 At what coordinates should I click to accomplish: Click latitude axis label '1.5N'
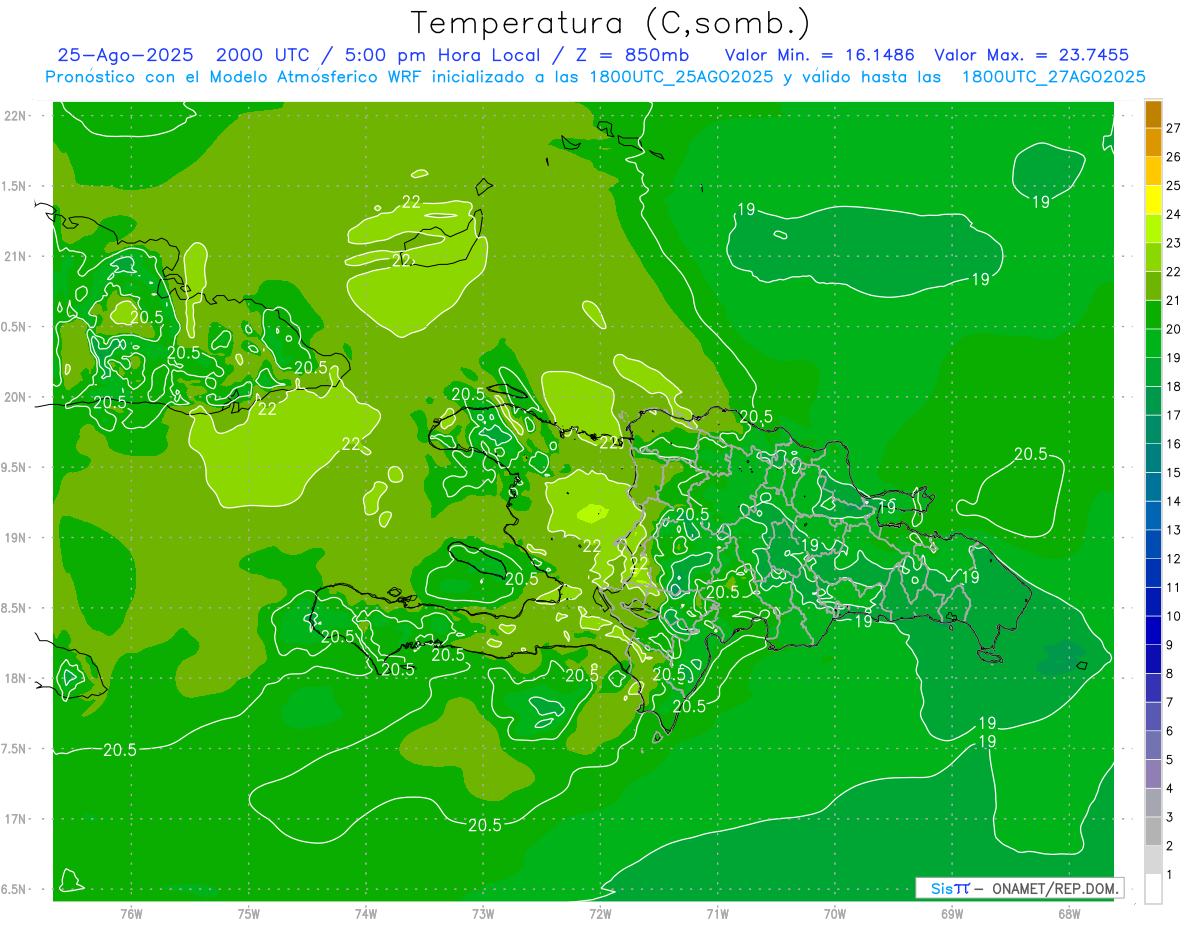[x=15, y=186]
